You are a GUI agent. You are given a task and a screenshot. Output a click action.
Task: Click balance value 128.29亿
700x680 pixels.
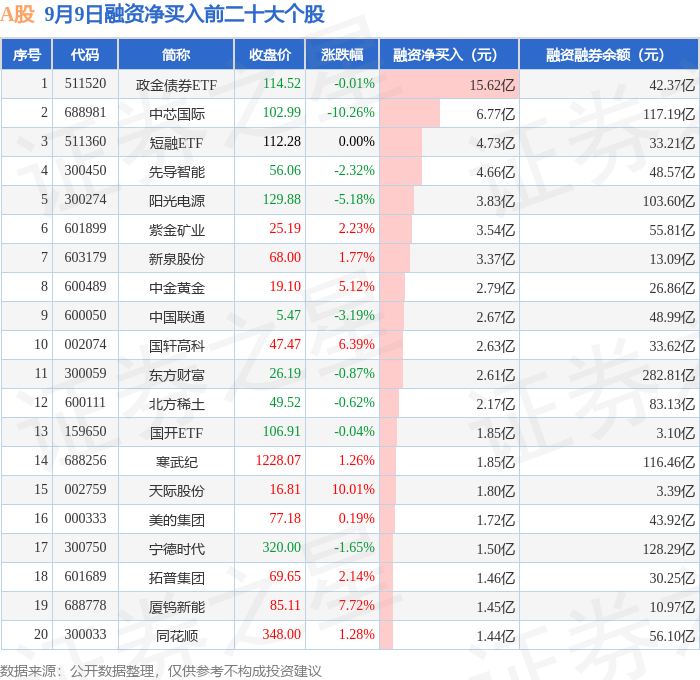(669, 549)
